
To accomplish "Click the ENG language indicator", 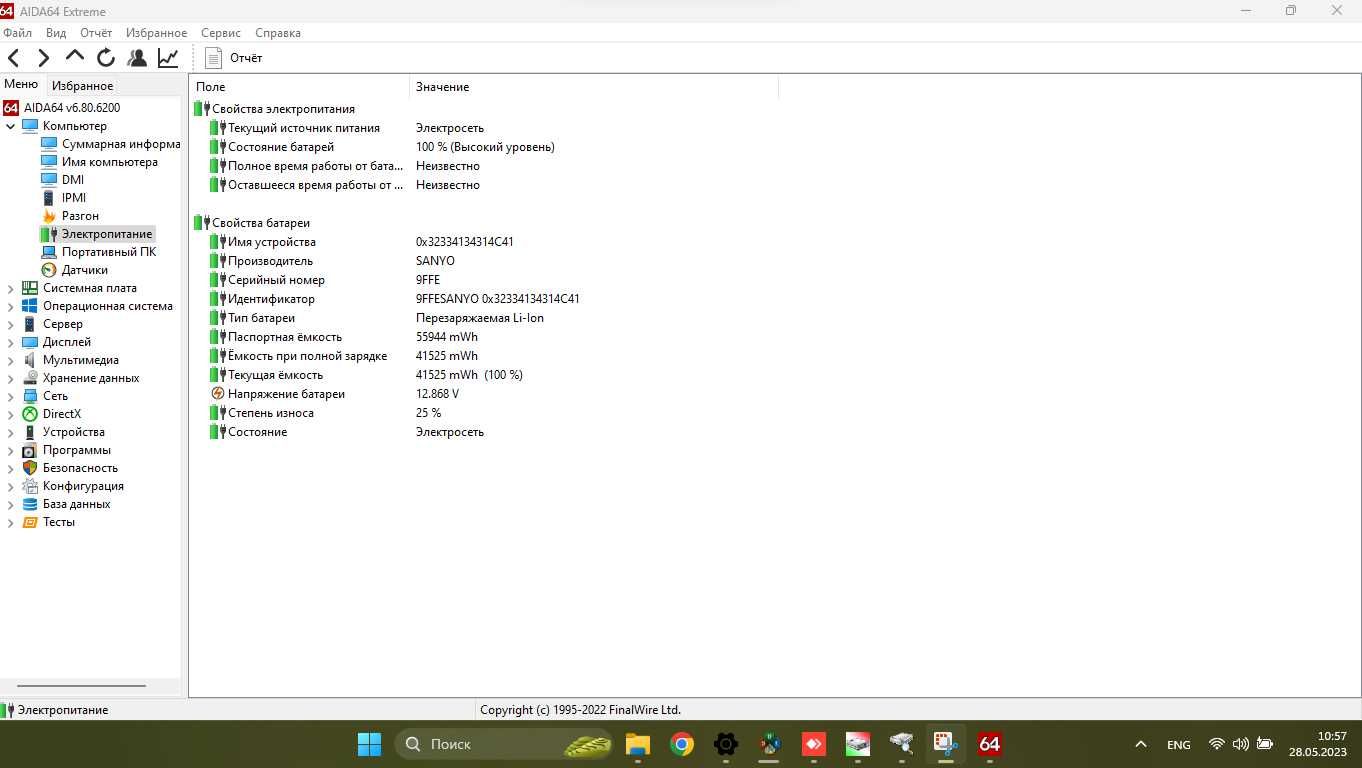I will (x=1178, y=745).
